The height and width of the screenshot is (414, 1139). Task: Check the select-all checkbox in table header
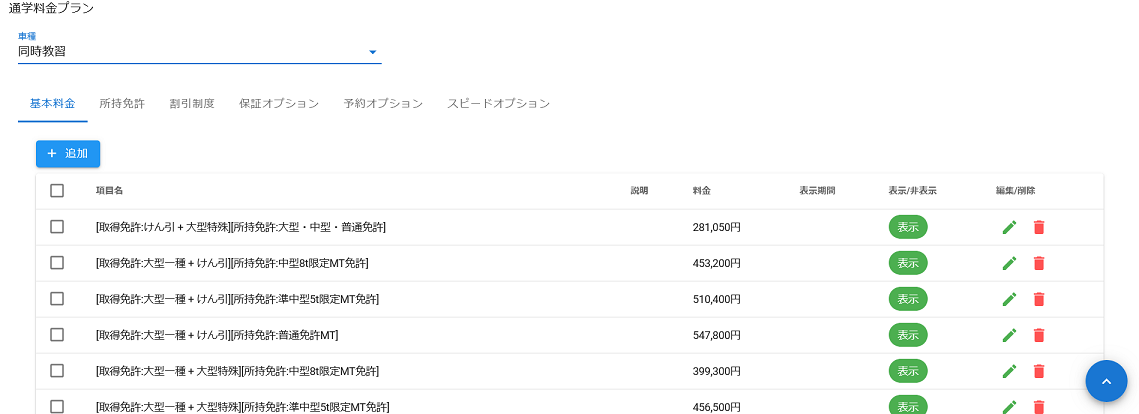[x=57, y=191]
